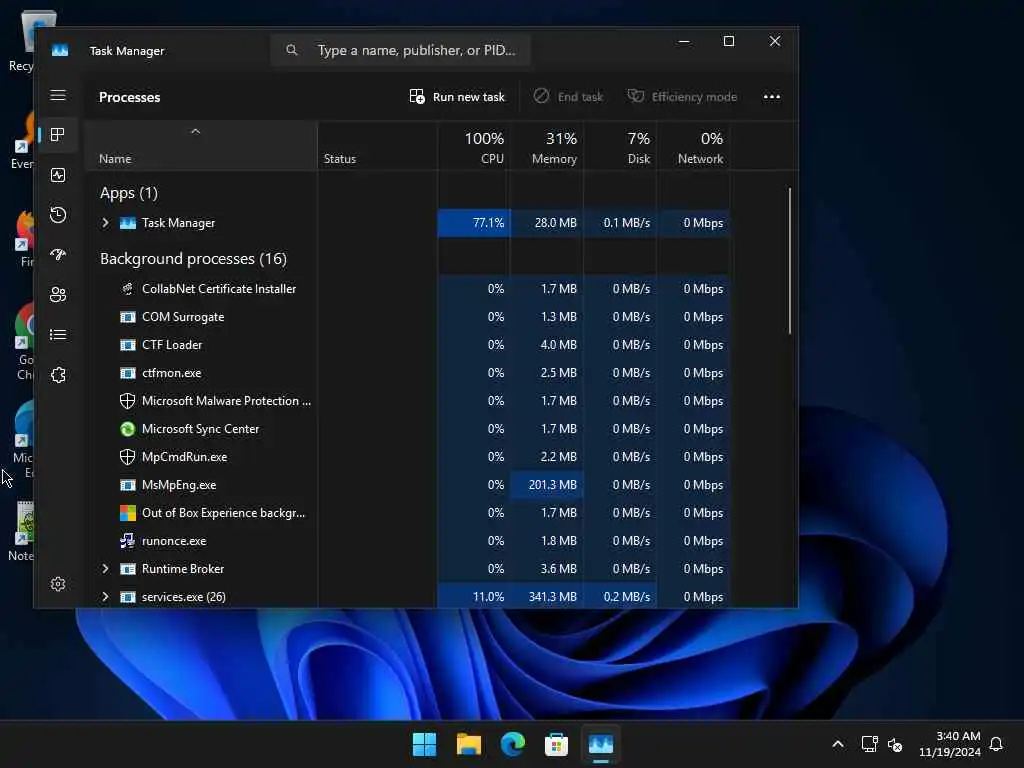
Task: Open File Explorer from taskbar
Action: pyautogui.click(x=469, y=744)
